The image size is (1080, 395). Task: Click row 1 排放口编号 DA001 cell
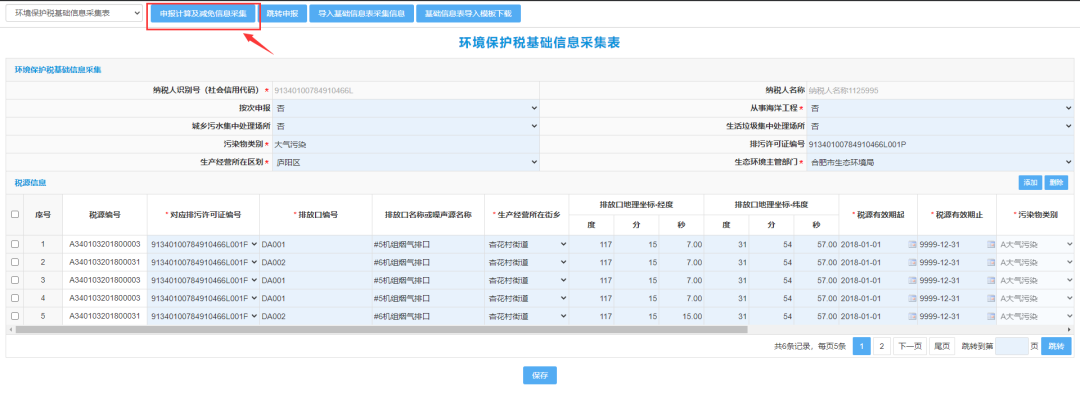tap(316, 245)
